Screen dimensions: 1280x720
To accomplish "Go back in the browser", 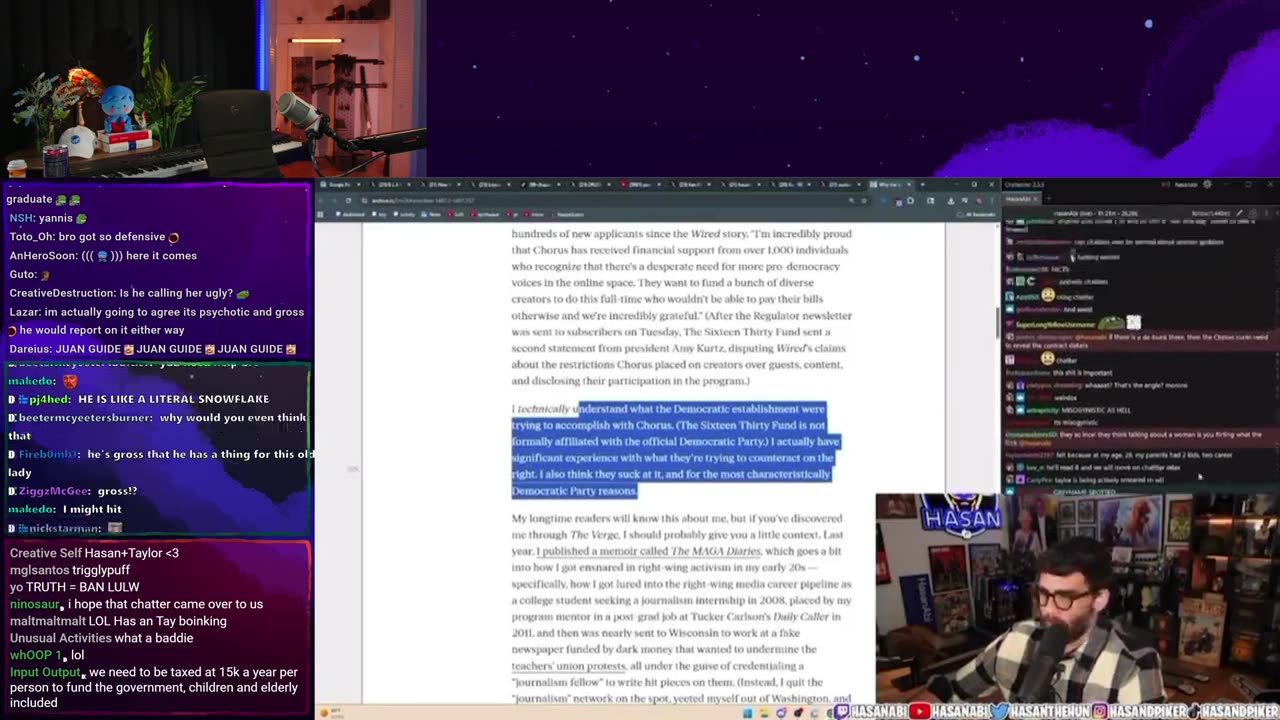I will 321,200.
